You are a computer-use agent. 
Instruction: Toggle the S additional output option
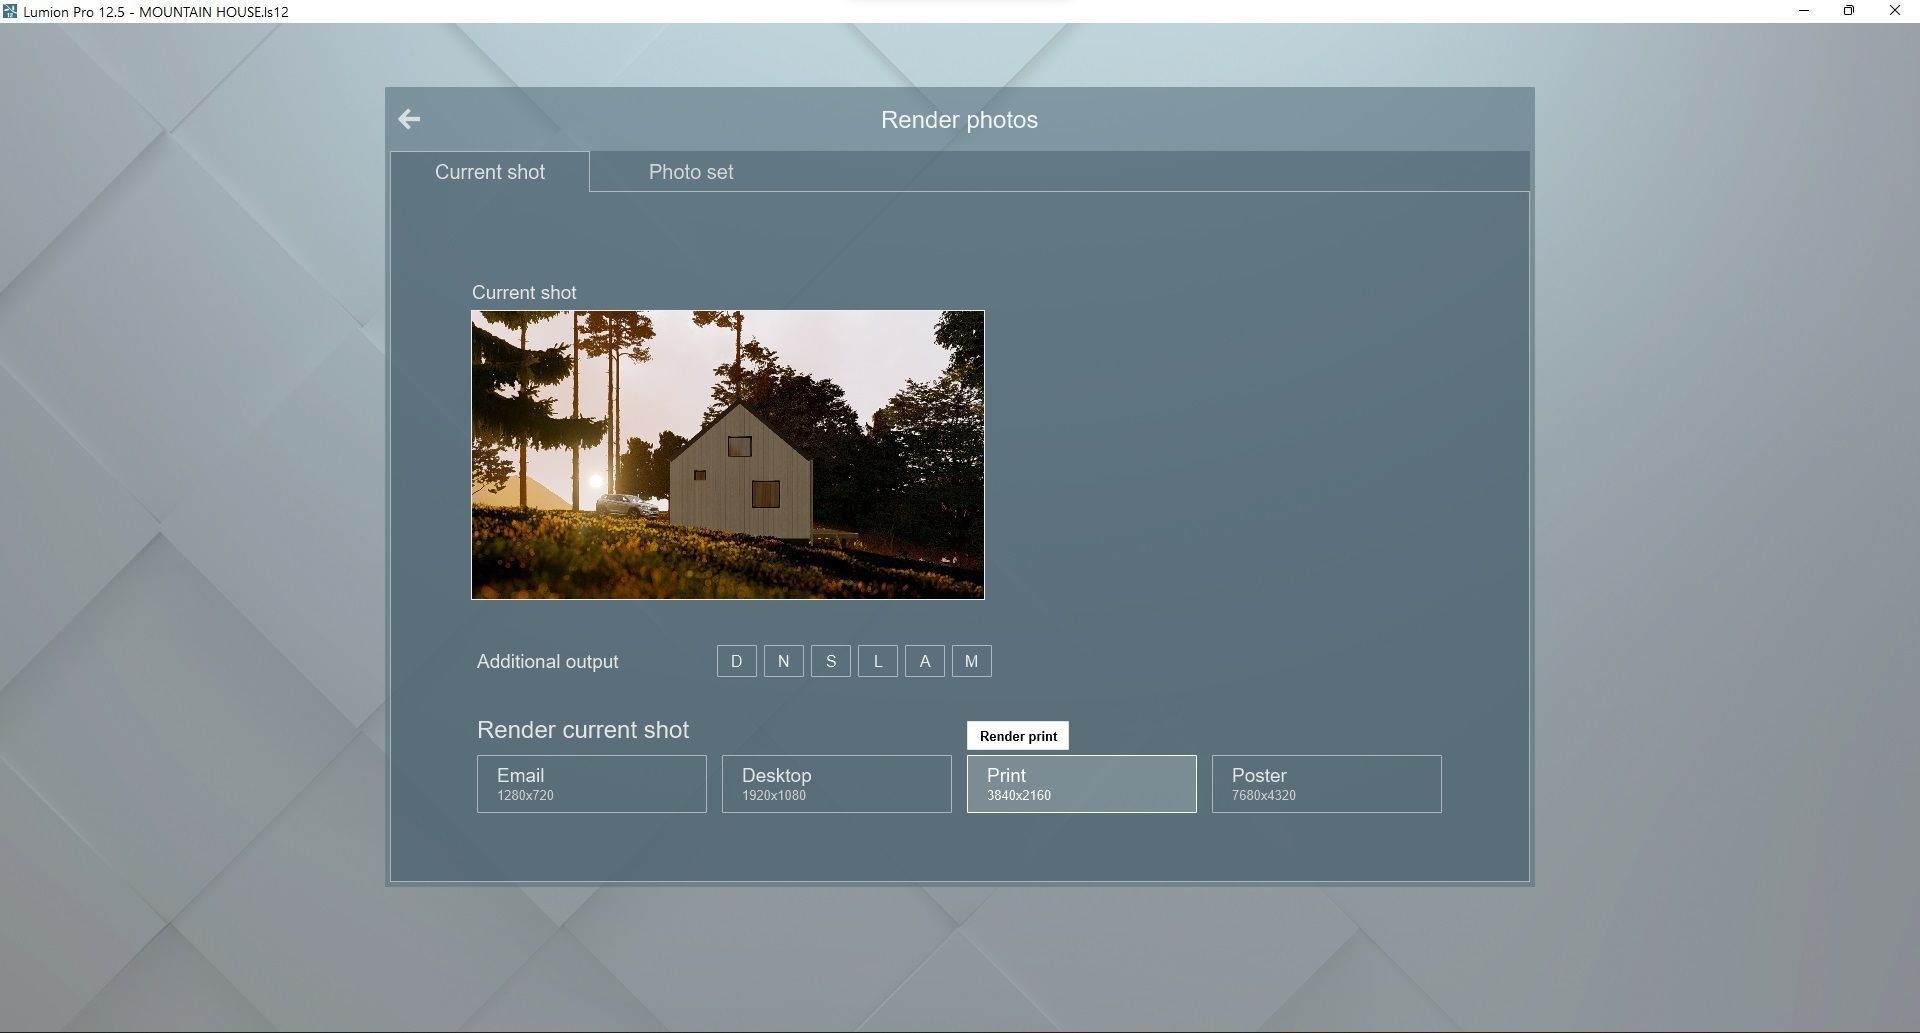point(831,661)
